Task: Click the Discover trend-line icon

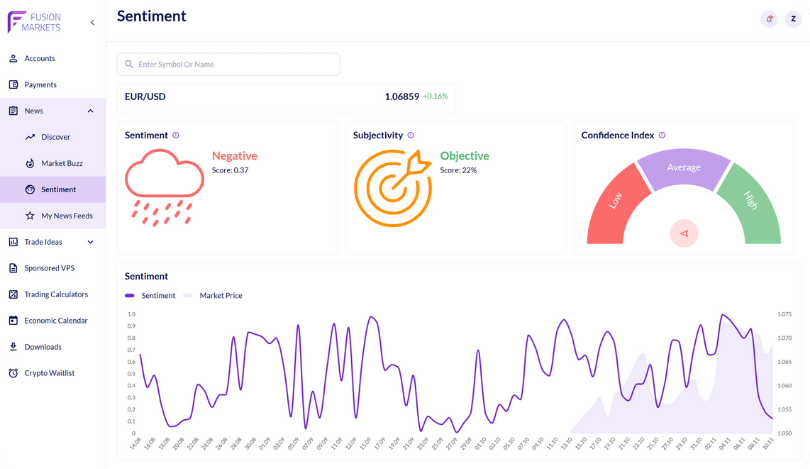Action: click(30, 137)
